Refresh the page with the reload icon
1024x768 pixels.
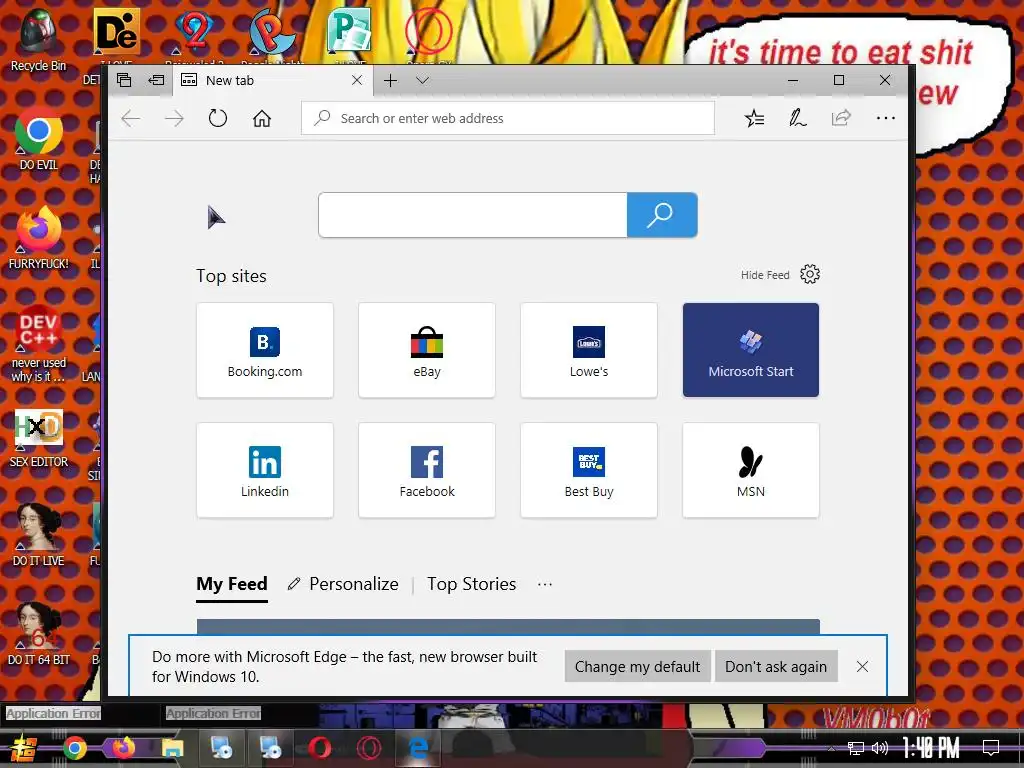point(217,118)
